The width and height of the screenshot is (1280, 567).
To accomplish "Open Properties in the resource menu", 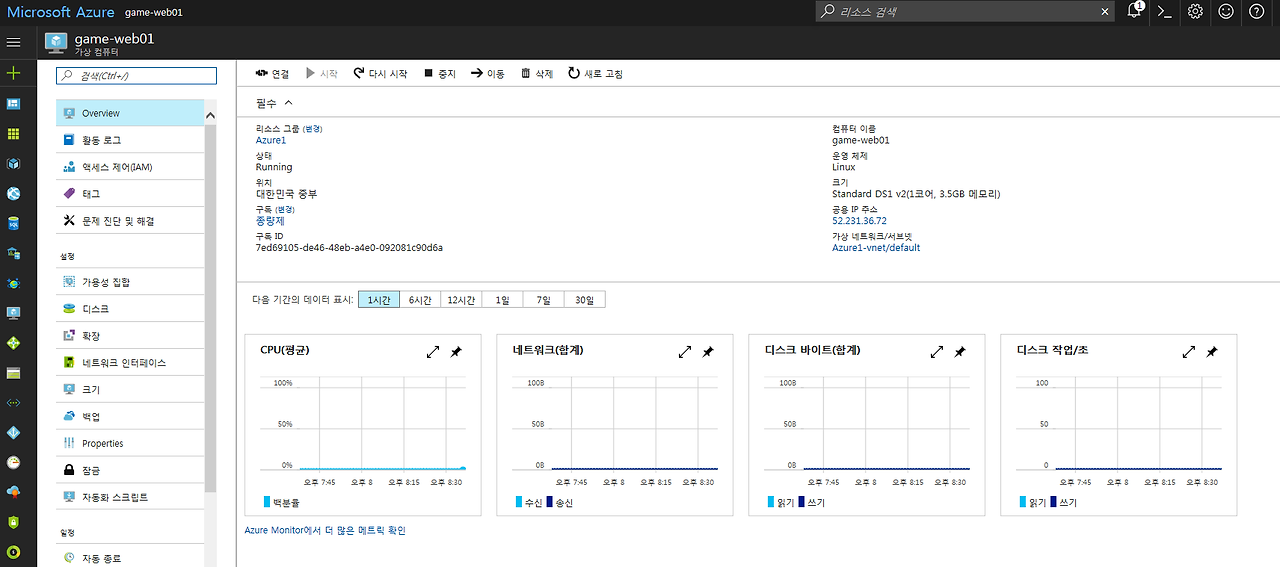I will [130, 443].
